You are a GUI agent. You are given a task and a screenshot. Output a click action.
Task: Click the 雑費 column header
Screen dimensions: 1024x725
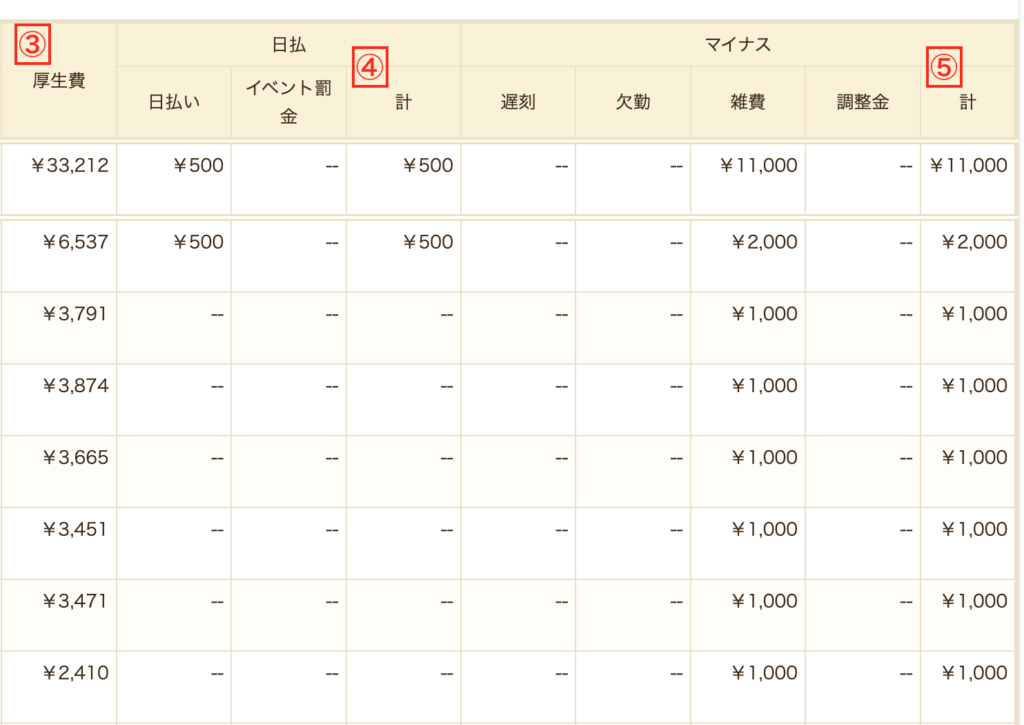(748, 102)
